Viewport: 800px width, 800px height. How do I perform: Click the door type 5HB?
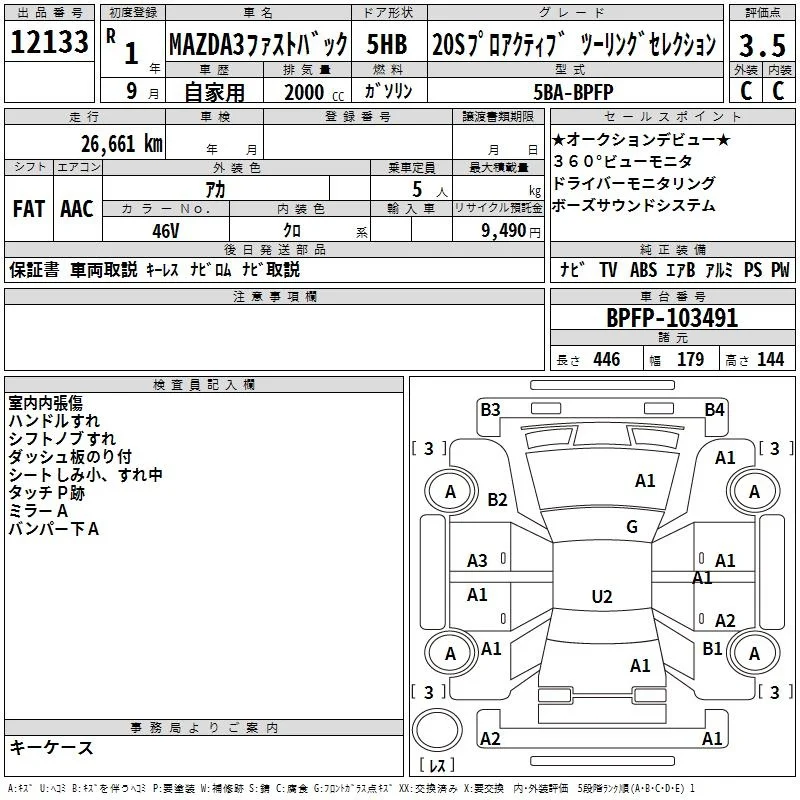click(x=387, y=44)
